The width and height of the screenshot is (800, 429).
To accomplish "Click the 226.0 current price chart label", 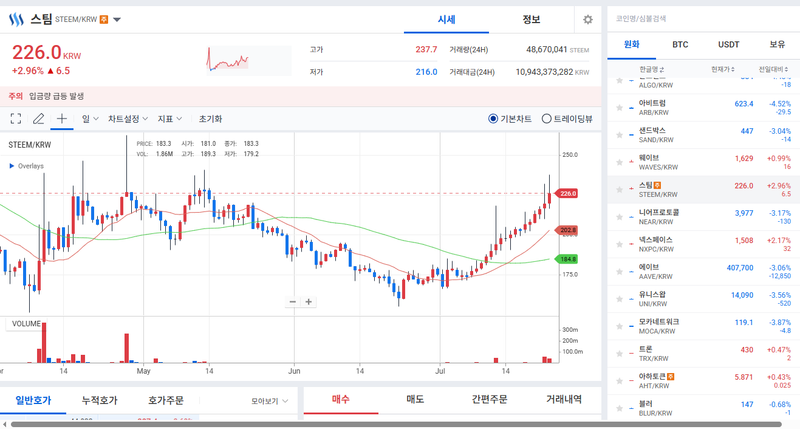I will tap(567, 193).
